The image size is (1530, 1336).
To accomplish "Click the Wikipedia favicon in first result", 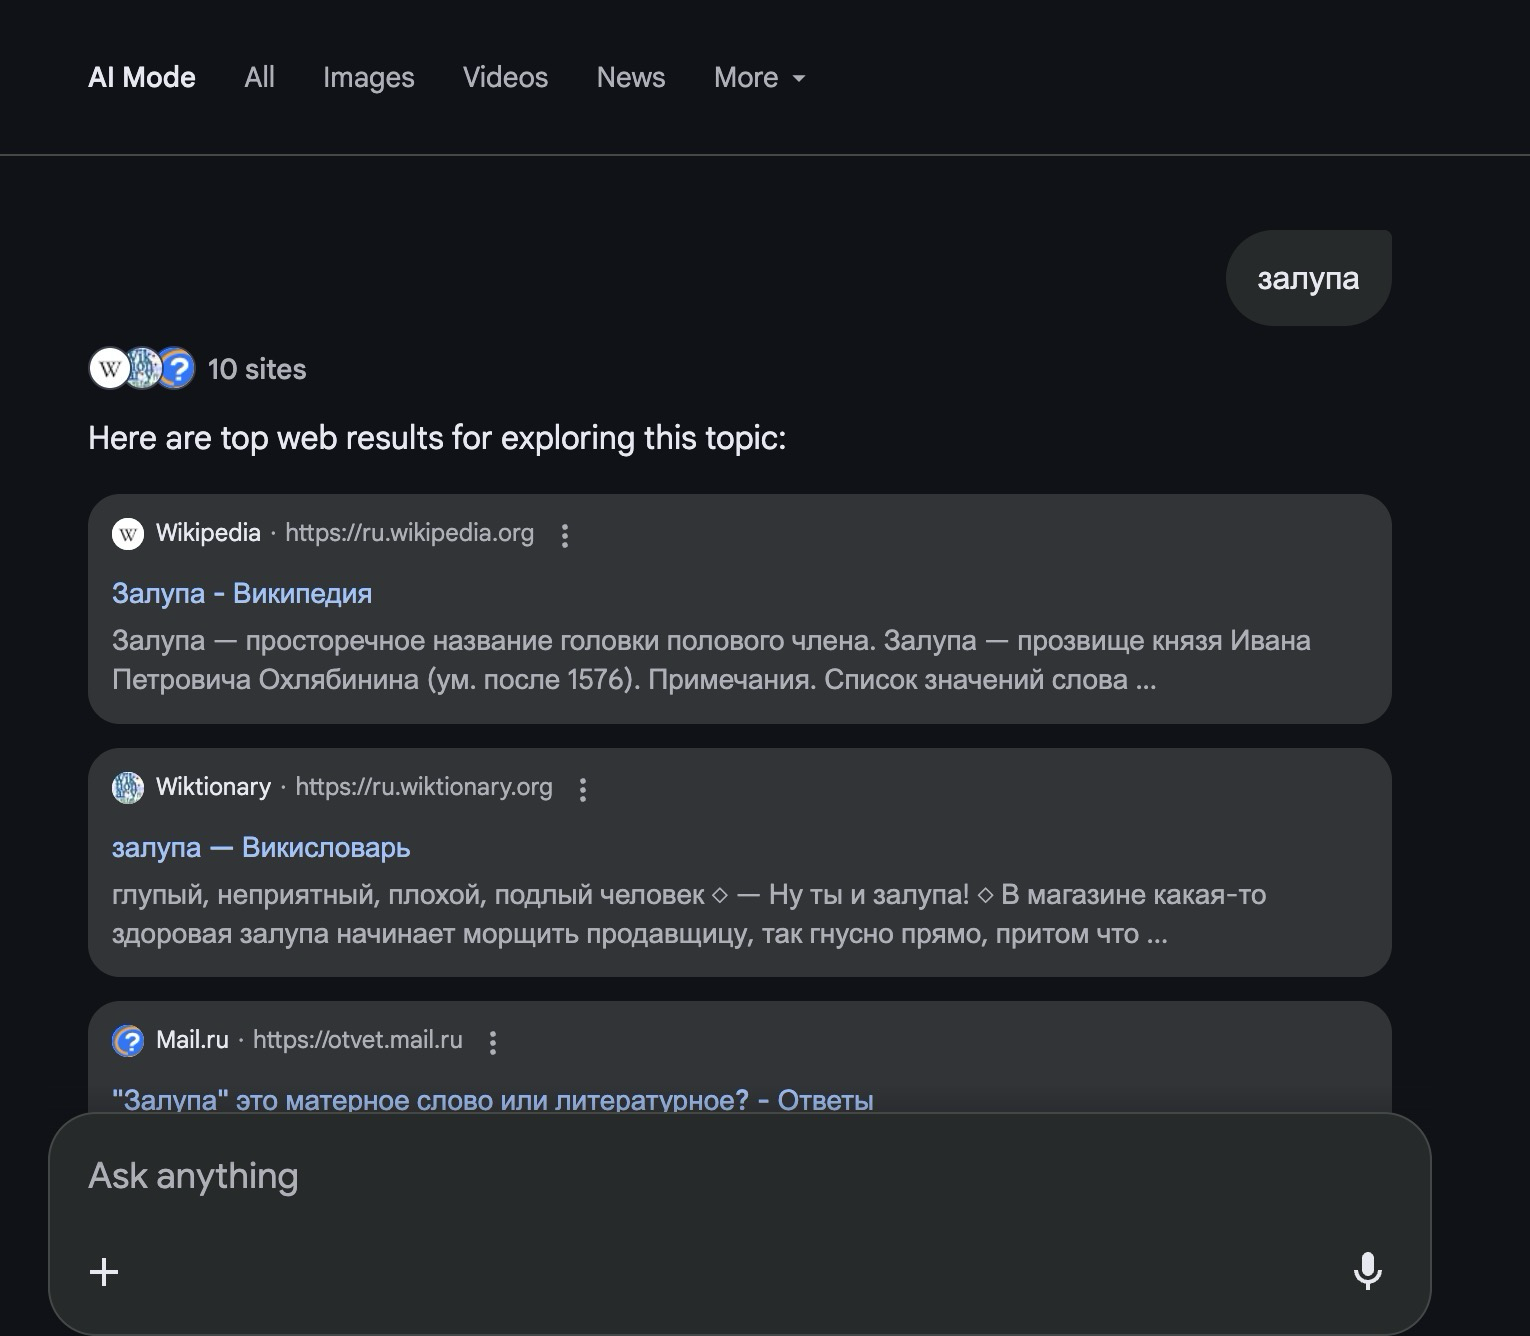I will [128, 534].
